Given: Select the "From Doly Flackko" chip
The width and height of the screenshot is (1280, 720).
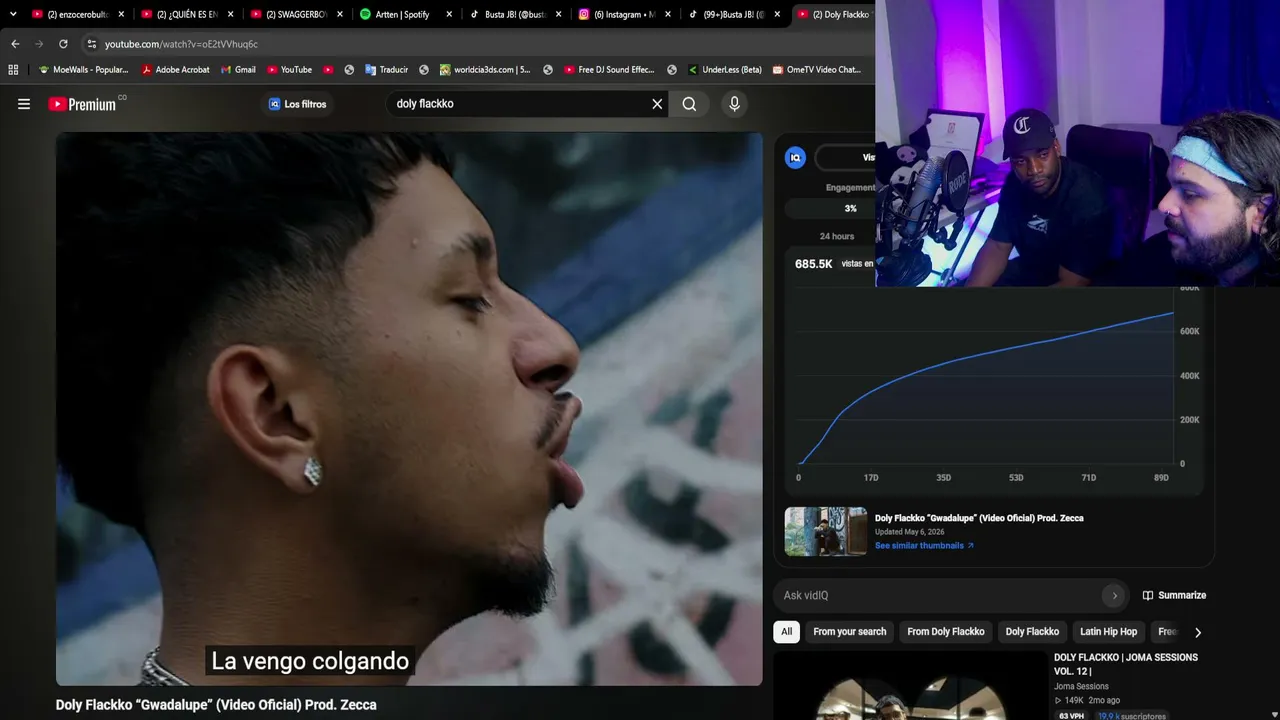Looking at the screenshot, I should 946,632.
